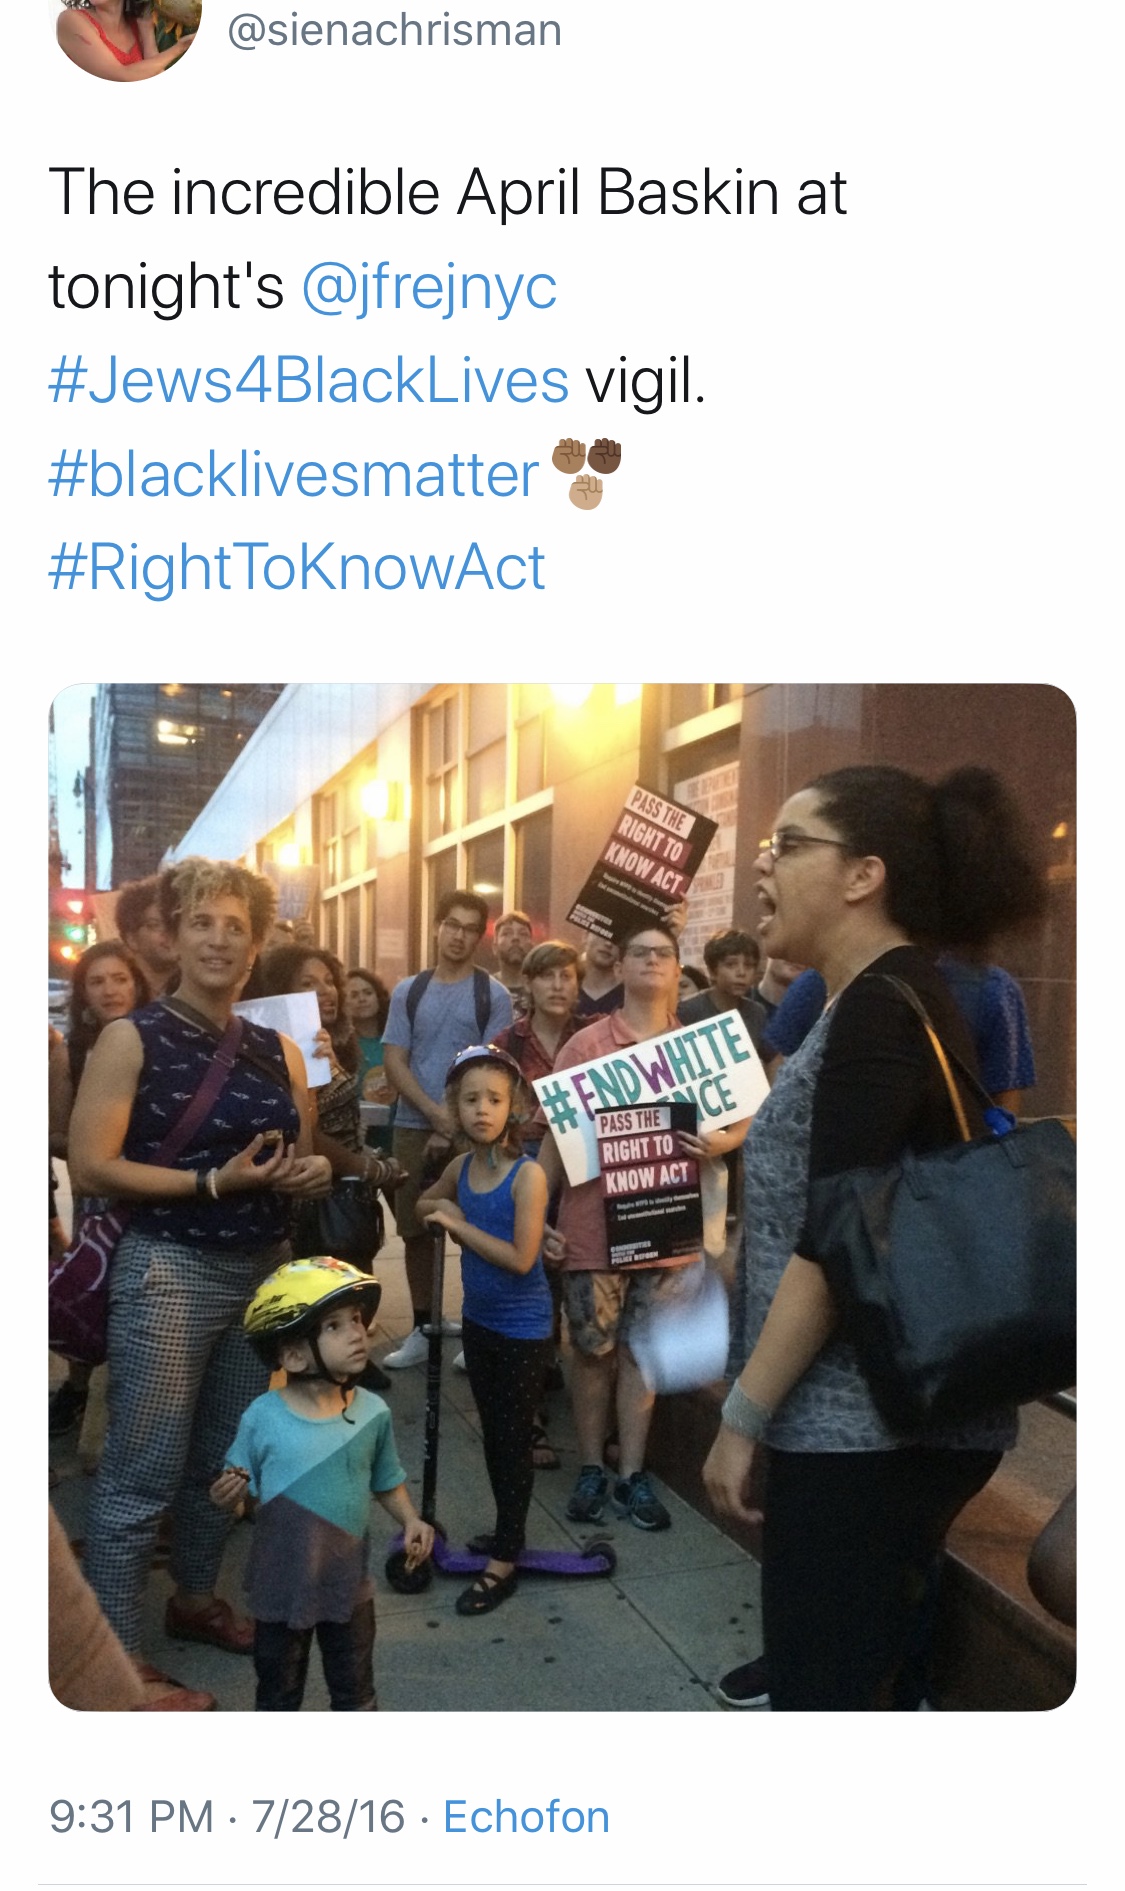The height and width of the screenshot is (1891, 1125).
Task: Click the 9:31 PM timestamp
Action: click(x=131, y=1817)
